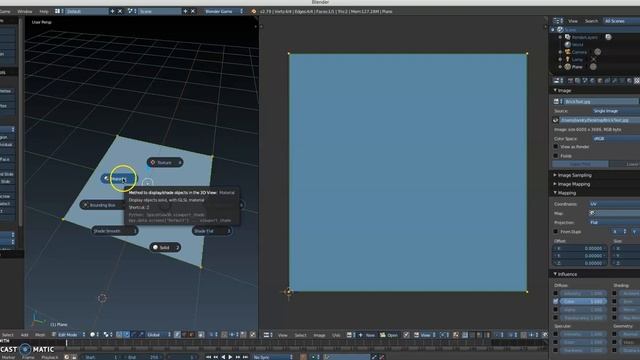Open View menu in outliner header

(573, 21)
